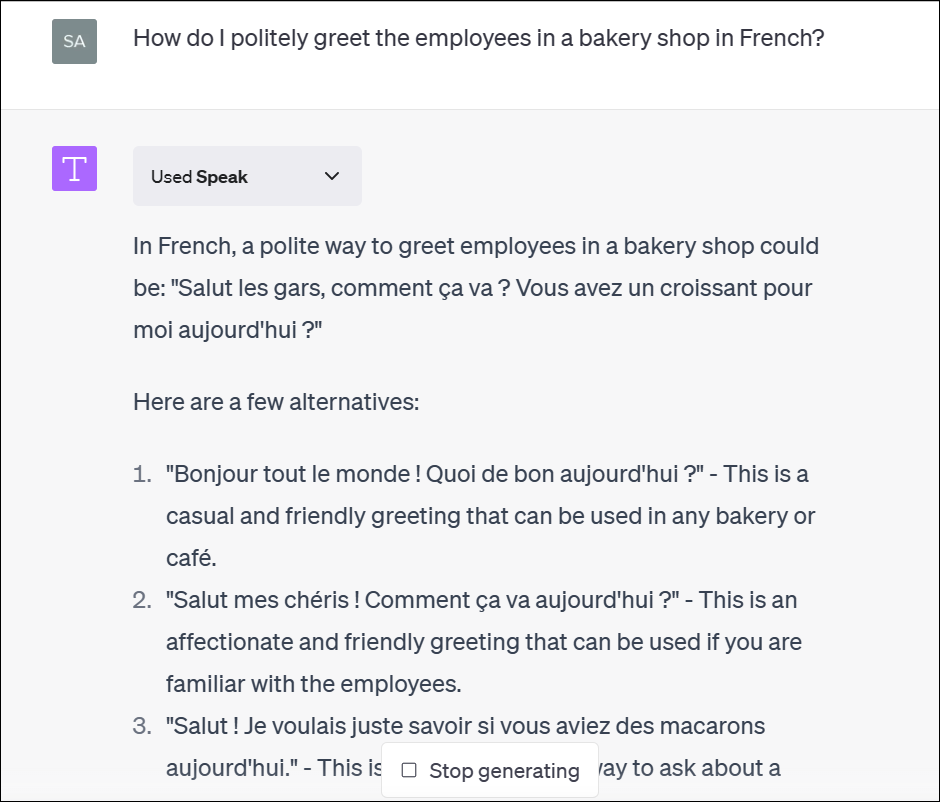
Task: Open the Used Speak dropdown box
Action: pyautogui.click(x=248, y=176)
